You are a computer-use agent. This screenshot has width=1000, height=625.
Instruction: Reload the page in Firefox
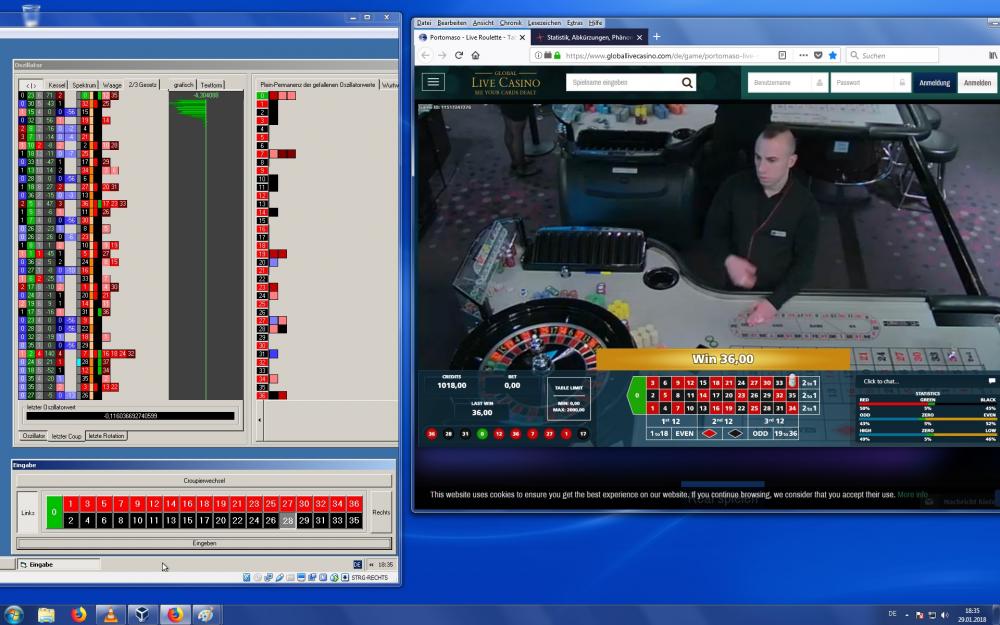459,55
